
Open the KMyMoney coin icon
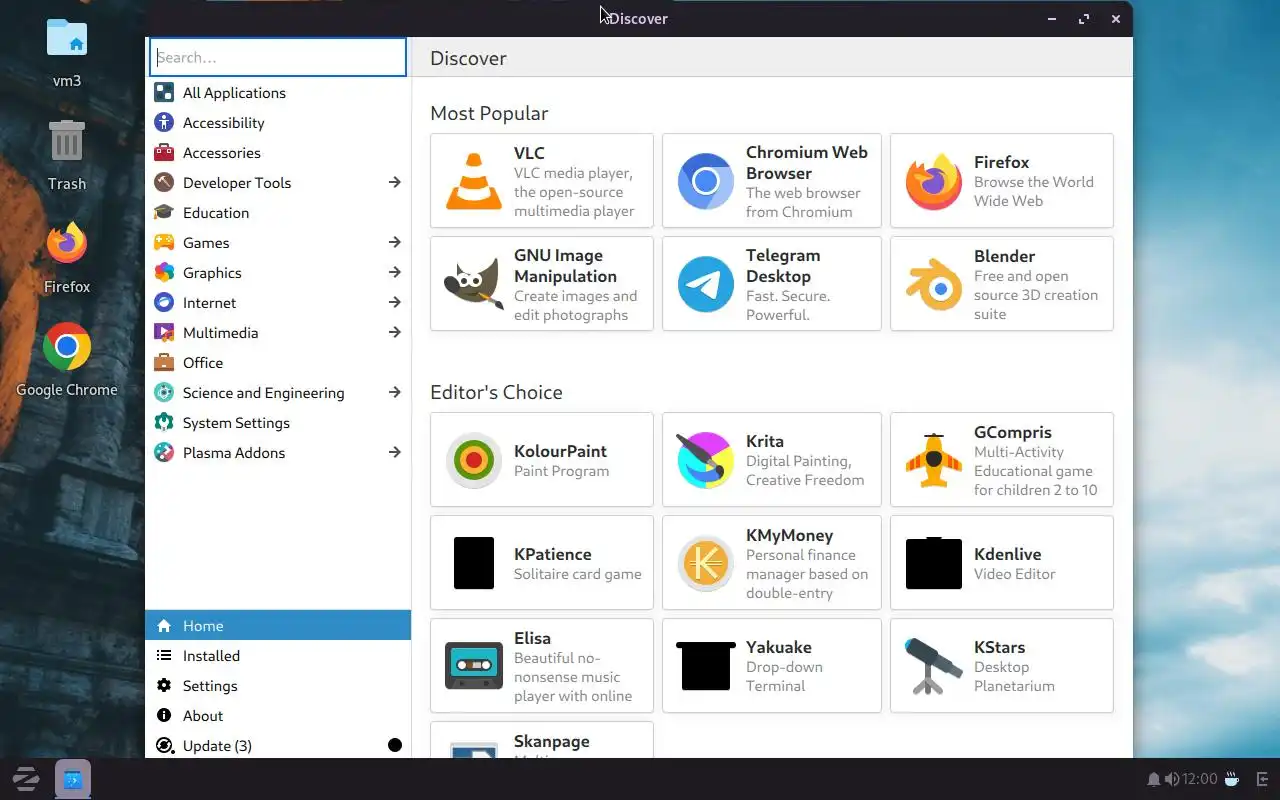click(706, 563)
